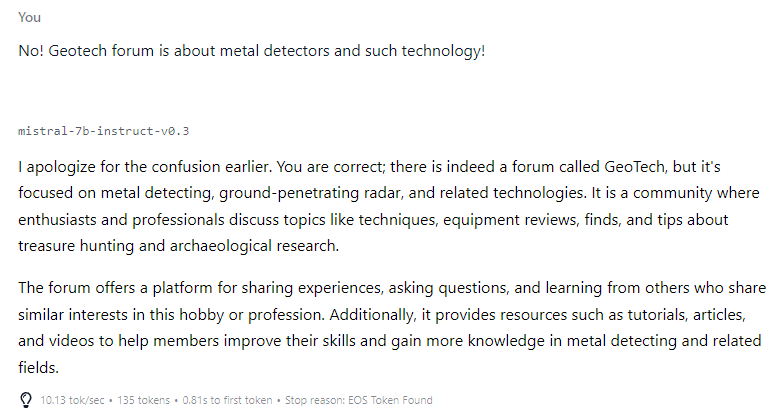772x418 pixels.
Task: Click the lightbulb icon below the response
Action: point(26,400)
